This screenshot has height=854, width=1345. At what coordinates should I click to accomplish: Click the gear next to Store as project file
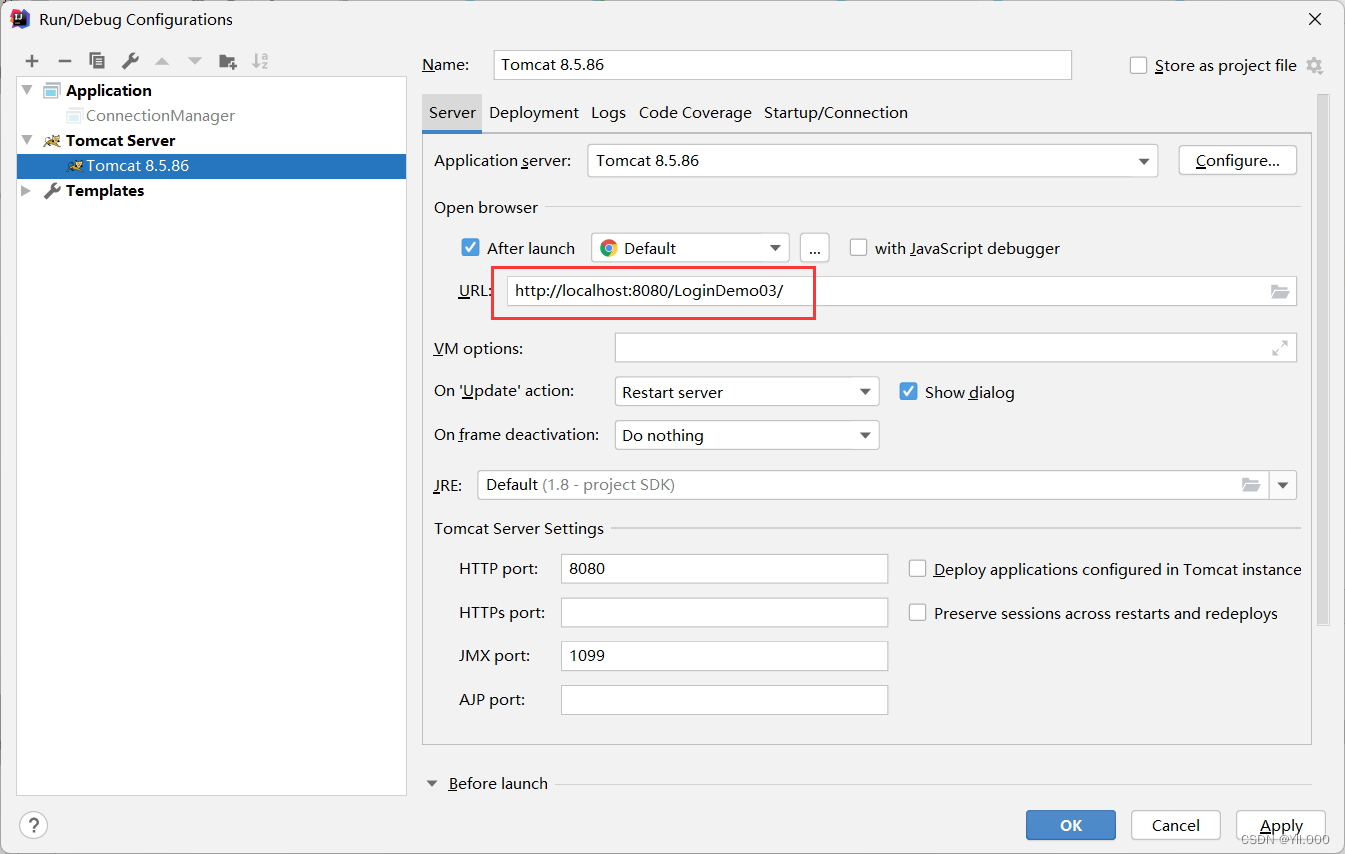click(x=1314, y=66)
